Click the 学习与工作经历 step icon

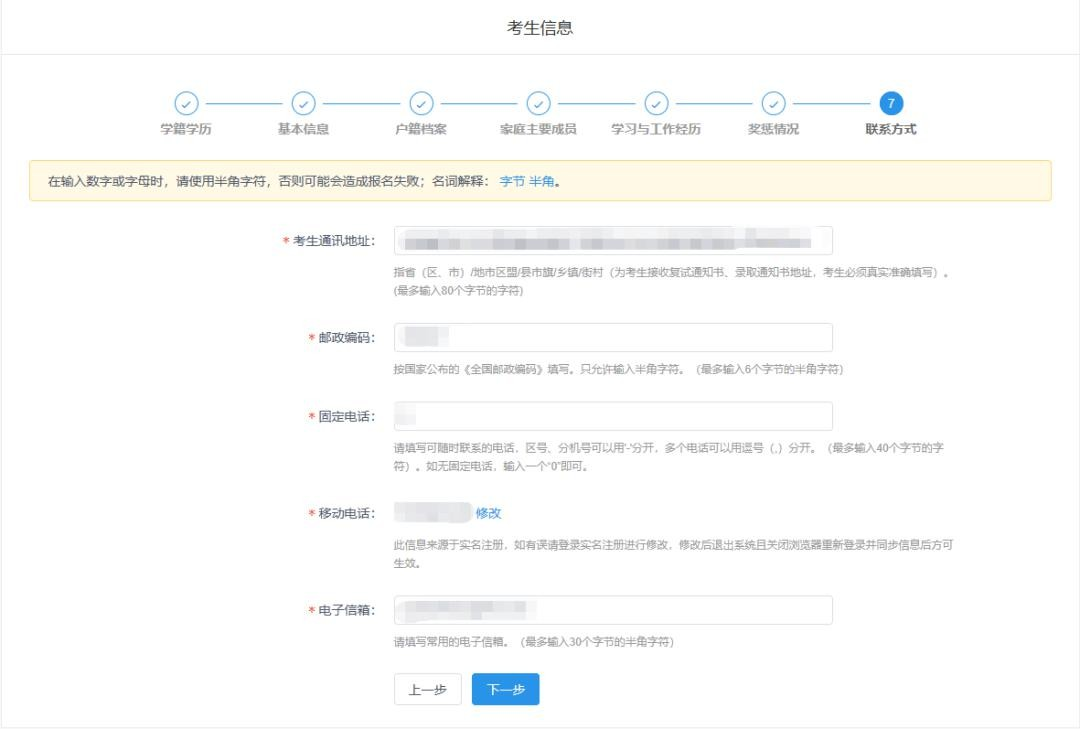tap(656, 103)
